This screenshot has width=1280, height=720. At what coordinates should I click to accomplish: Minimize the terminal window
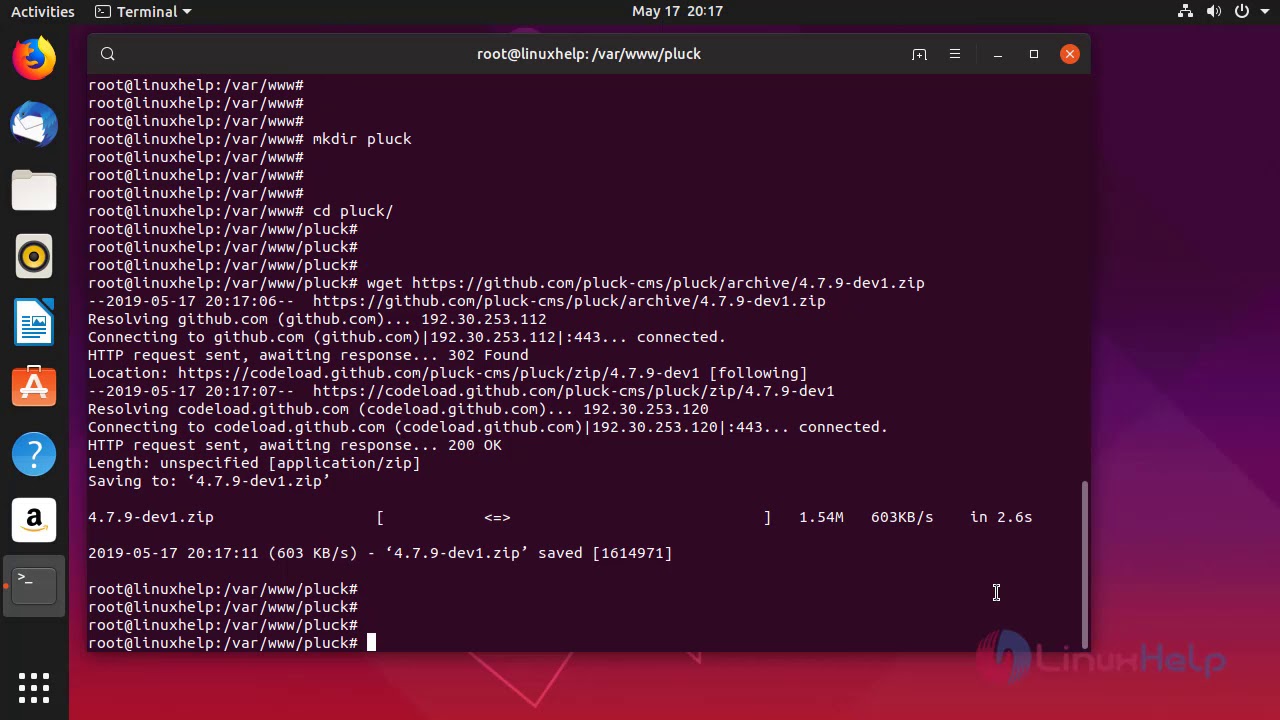tap(998, 54)
